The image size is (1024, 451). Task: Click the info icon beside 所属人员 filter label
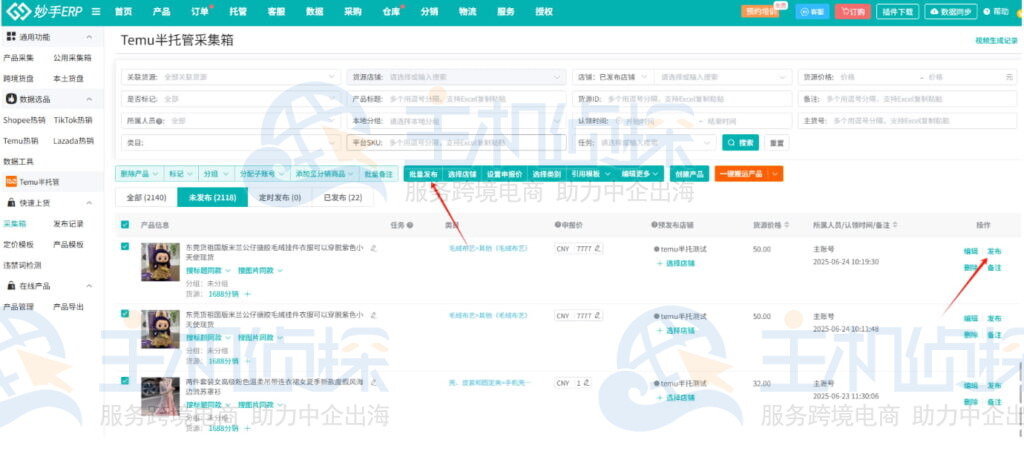159,121
